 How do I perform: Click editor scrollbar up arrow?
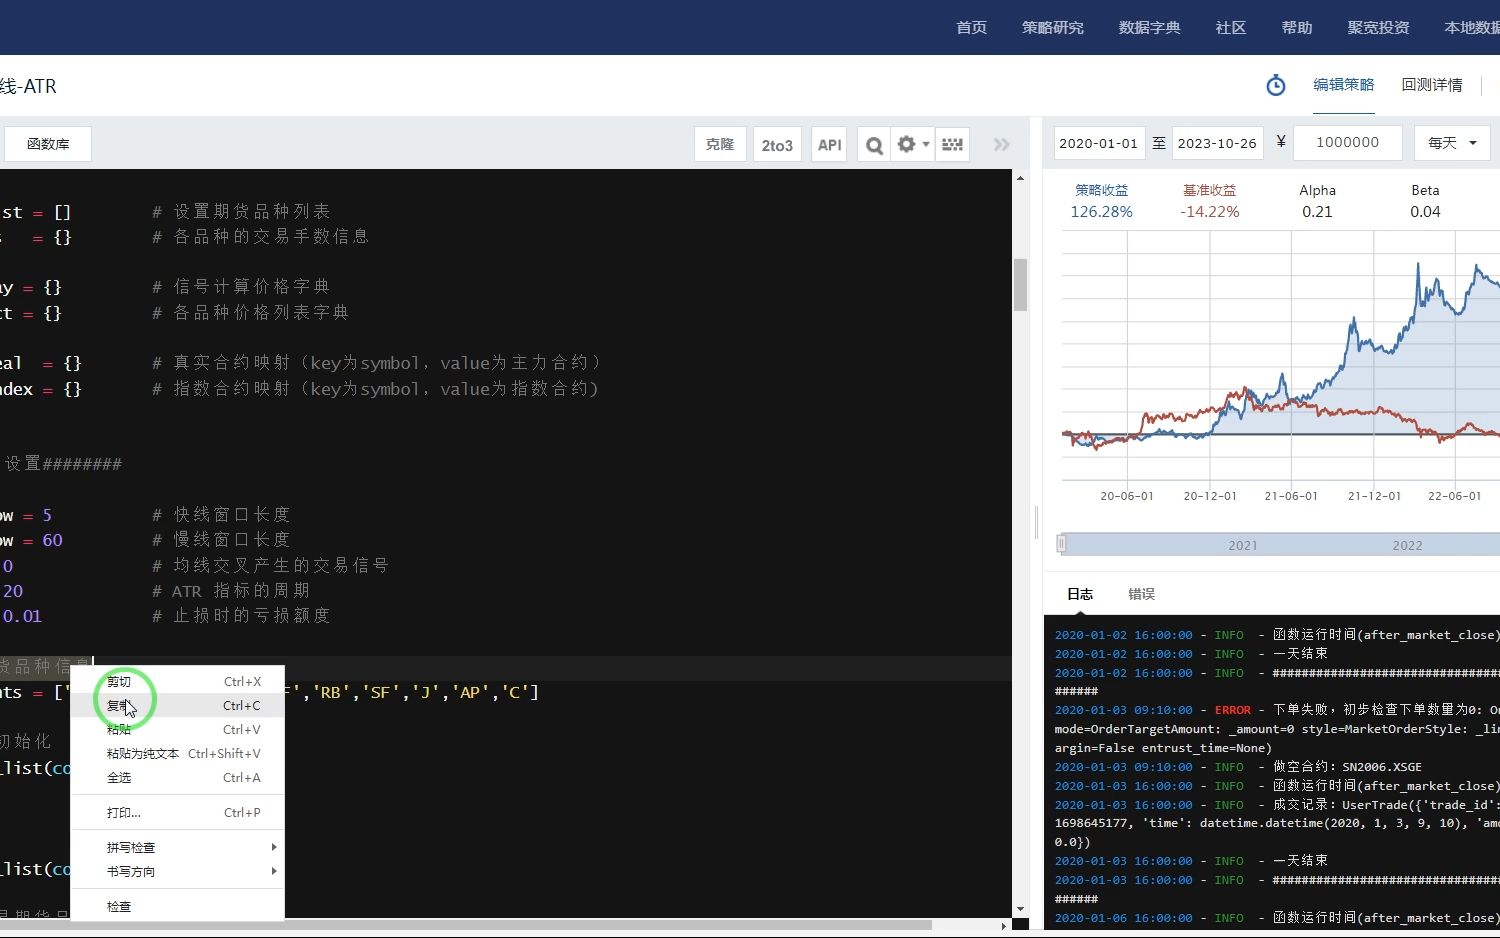pos(1020,178)
